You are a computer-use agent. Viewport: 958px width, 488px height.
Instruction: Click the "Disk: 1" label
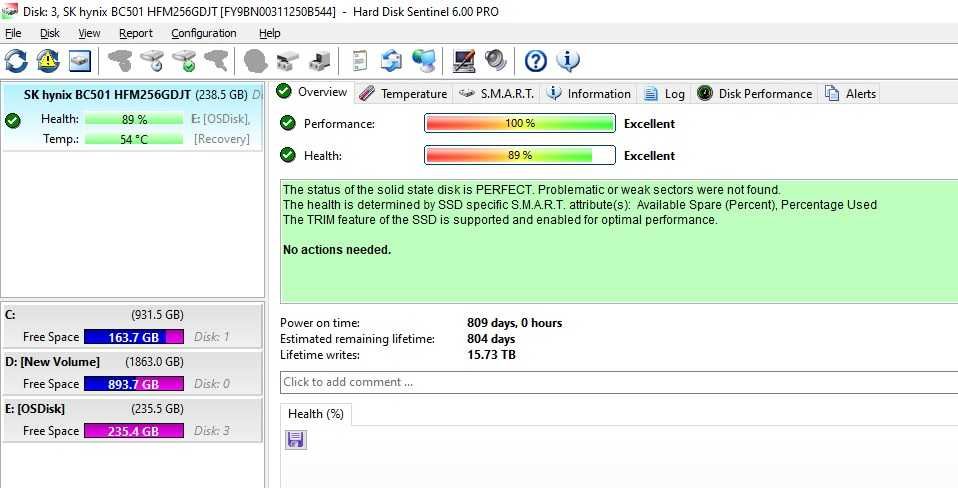211,337
